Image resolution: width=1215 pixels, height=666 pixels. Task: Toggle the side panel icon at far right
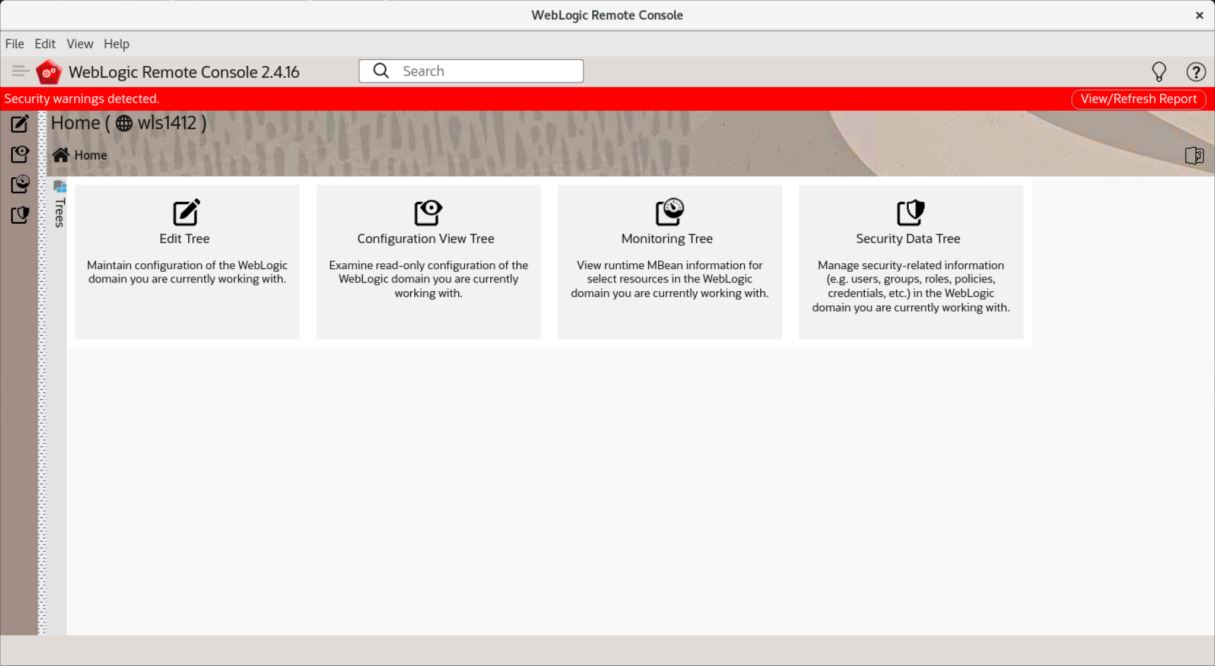tap(1193, 155)
